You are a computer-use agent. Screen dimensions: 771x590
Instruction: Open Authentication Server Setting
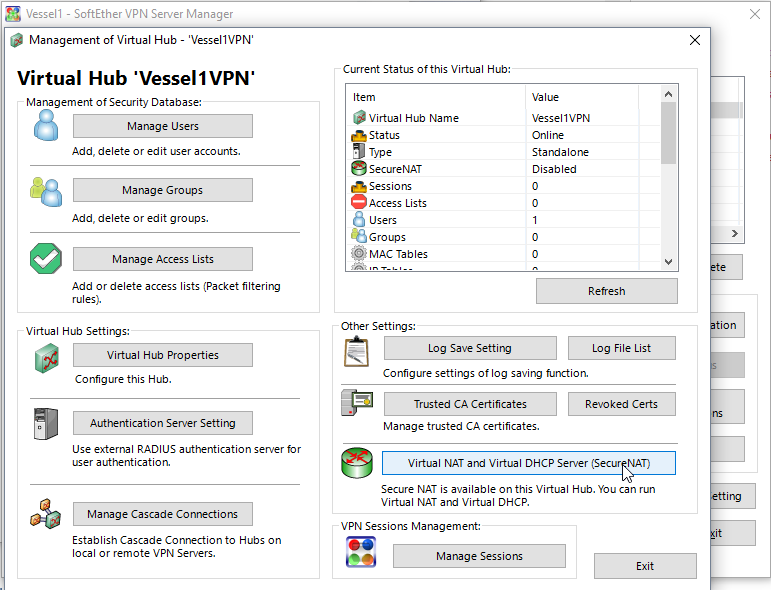pyautogui.click(x=163, y=423)
